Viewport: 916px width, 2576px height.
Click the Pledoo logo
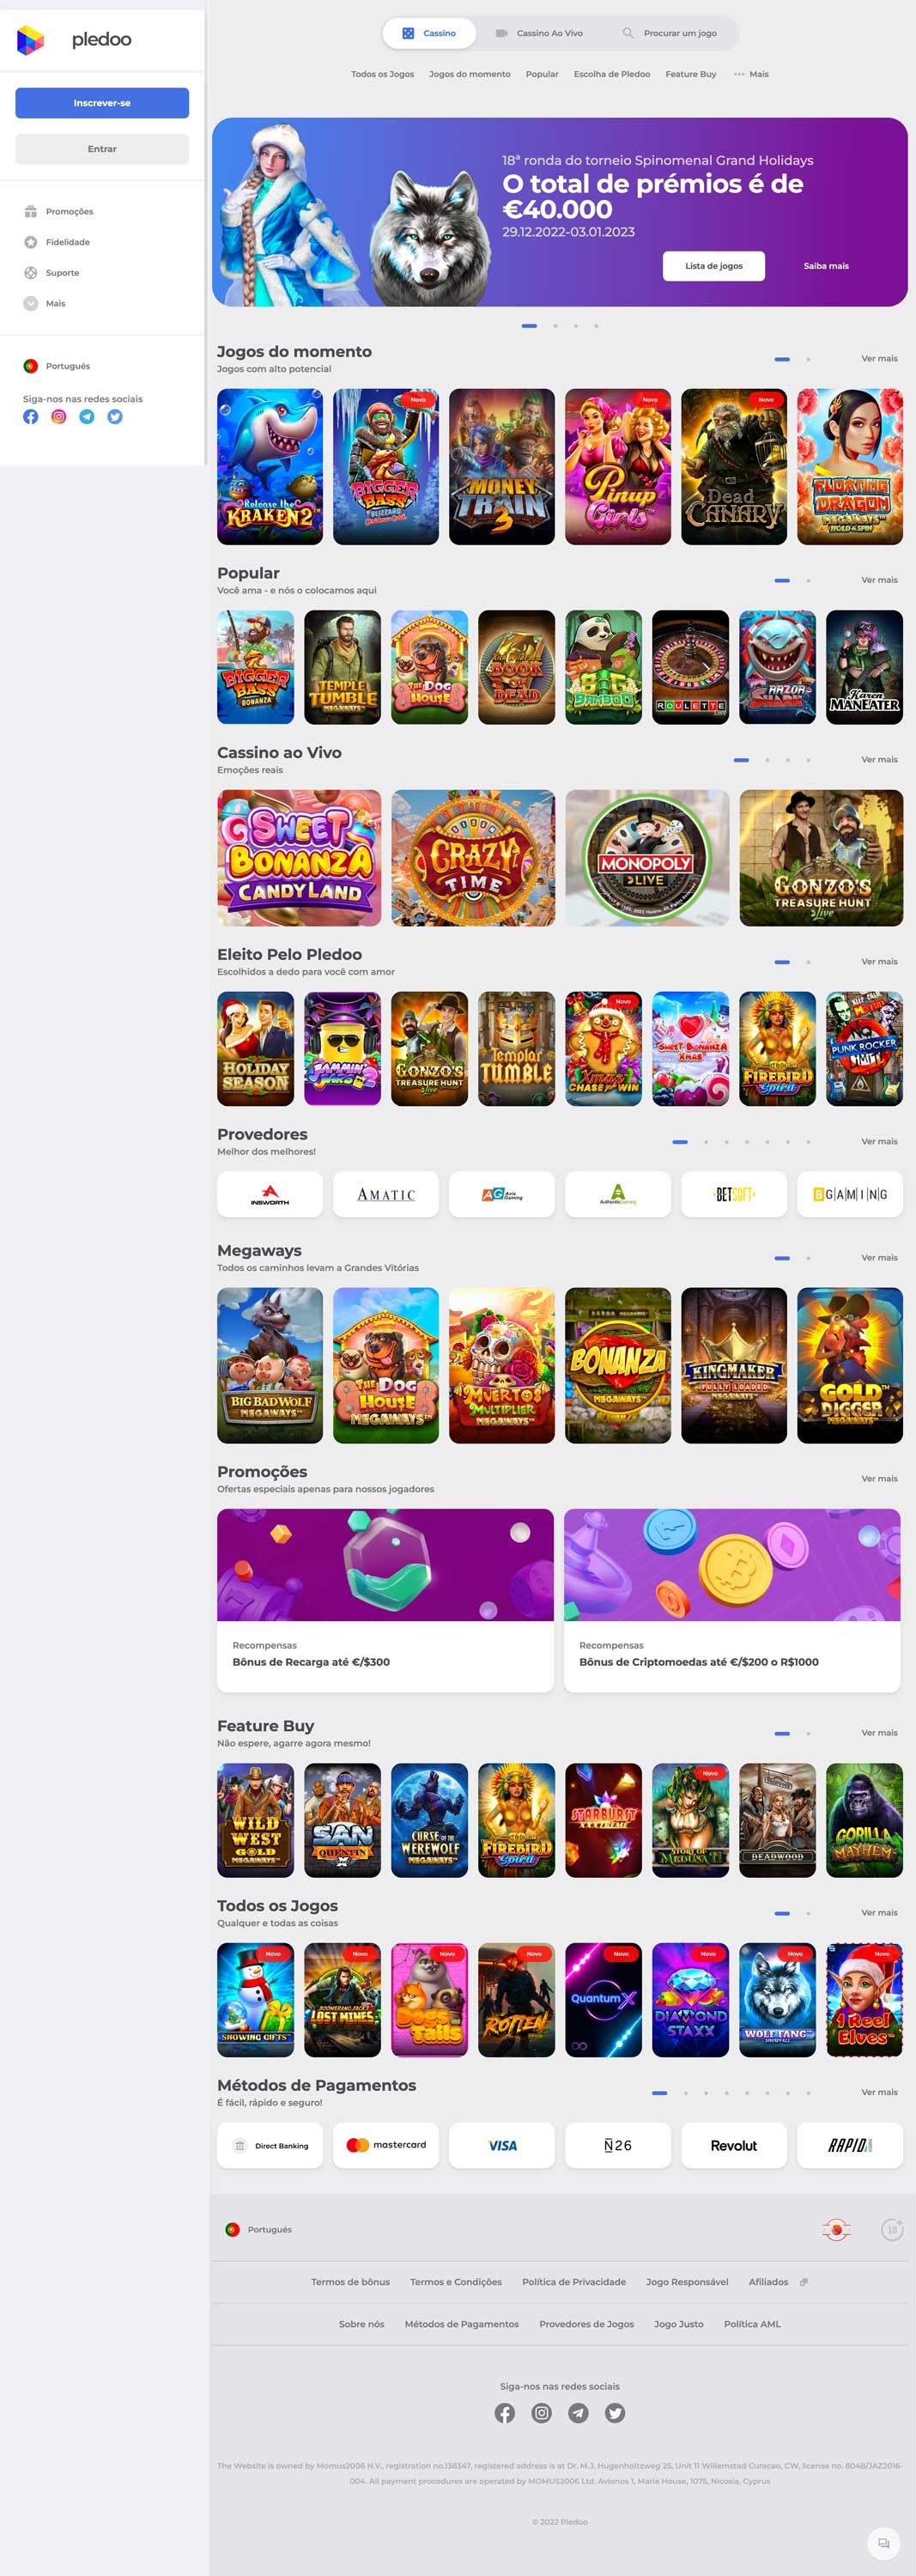pos(74,39)
